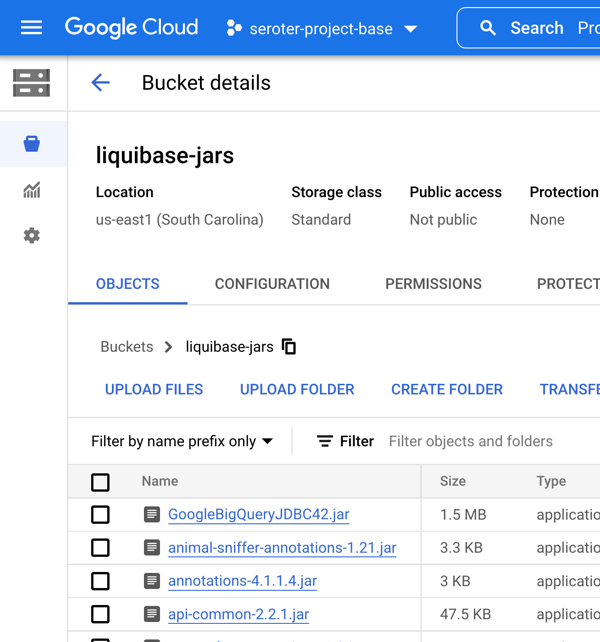Click the Buckets breadcrumb link
The height and width of the screenshot is (642, 600).
[x=127, y=347]
